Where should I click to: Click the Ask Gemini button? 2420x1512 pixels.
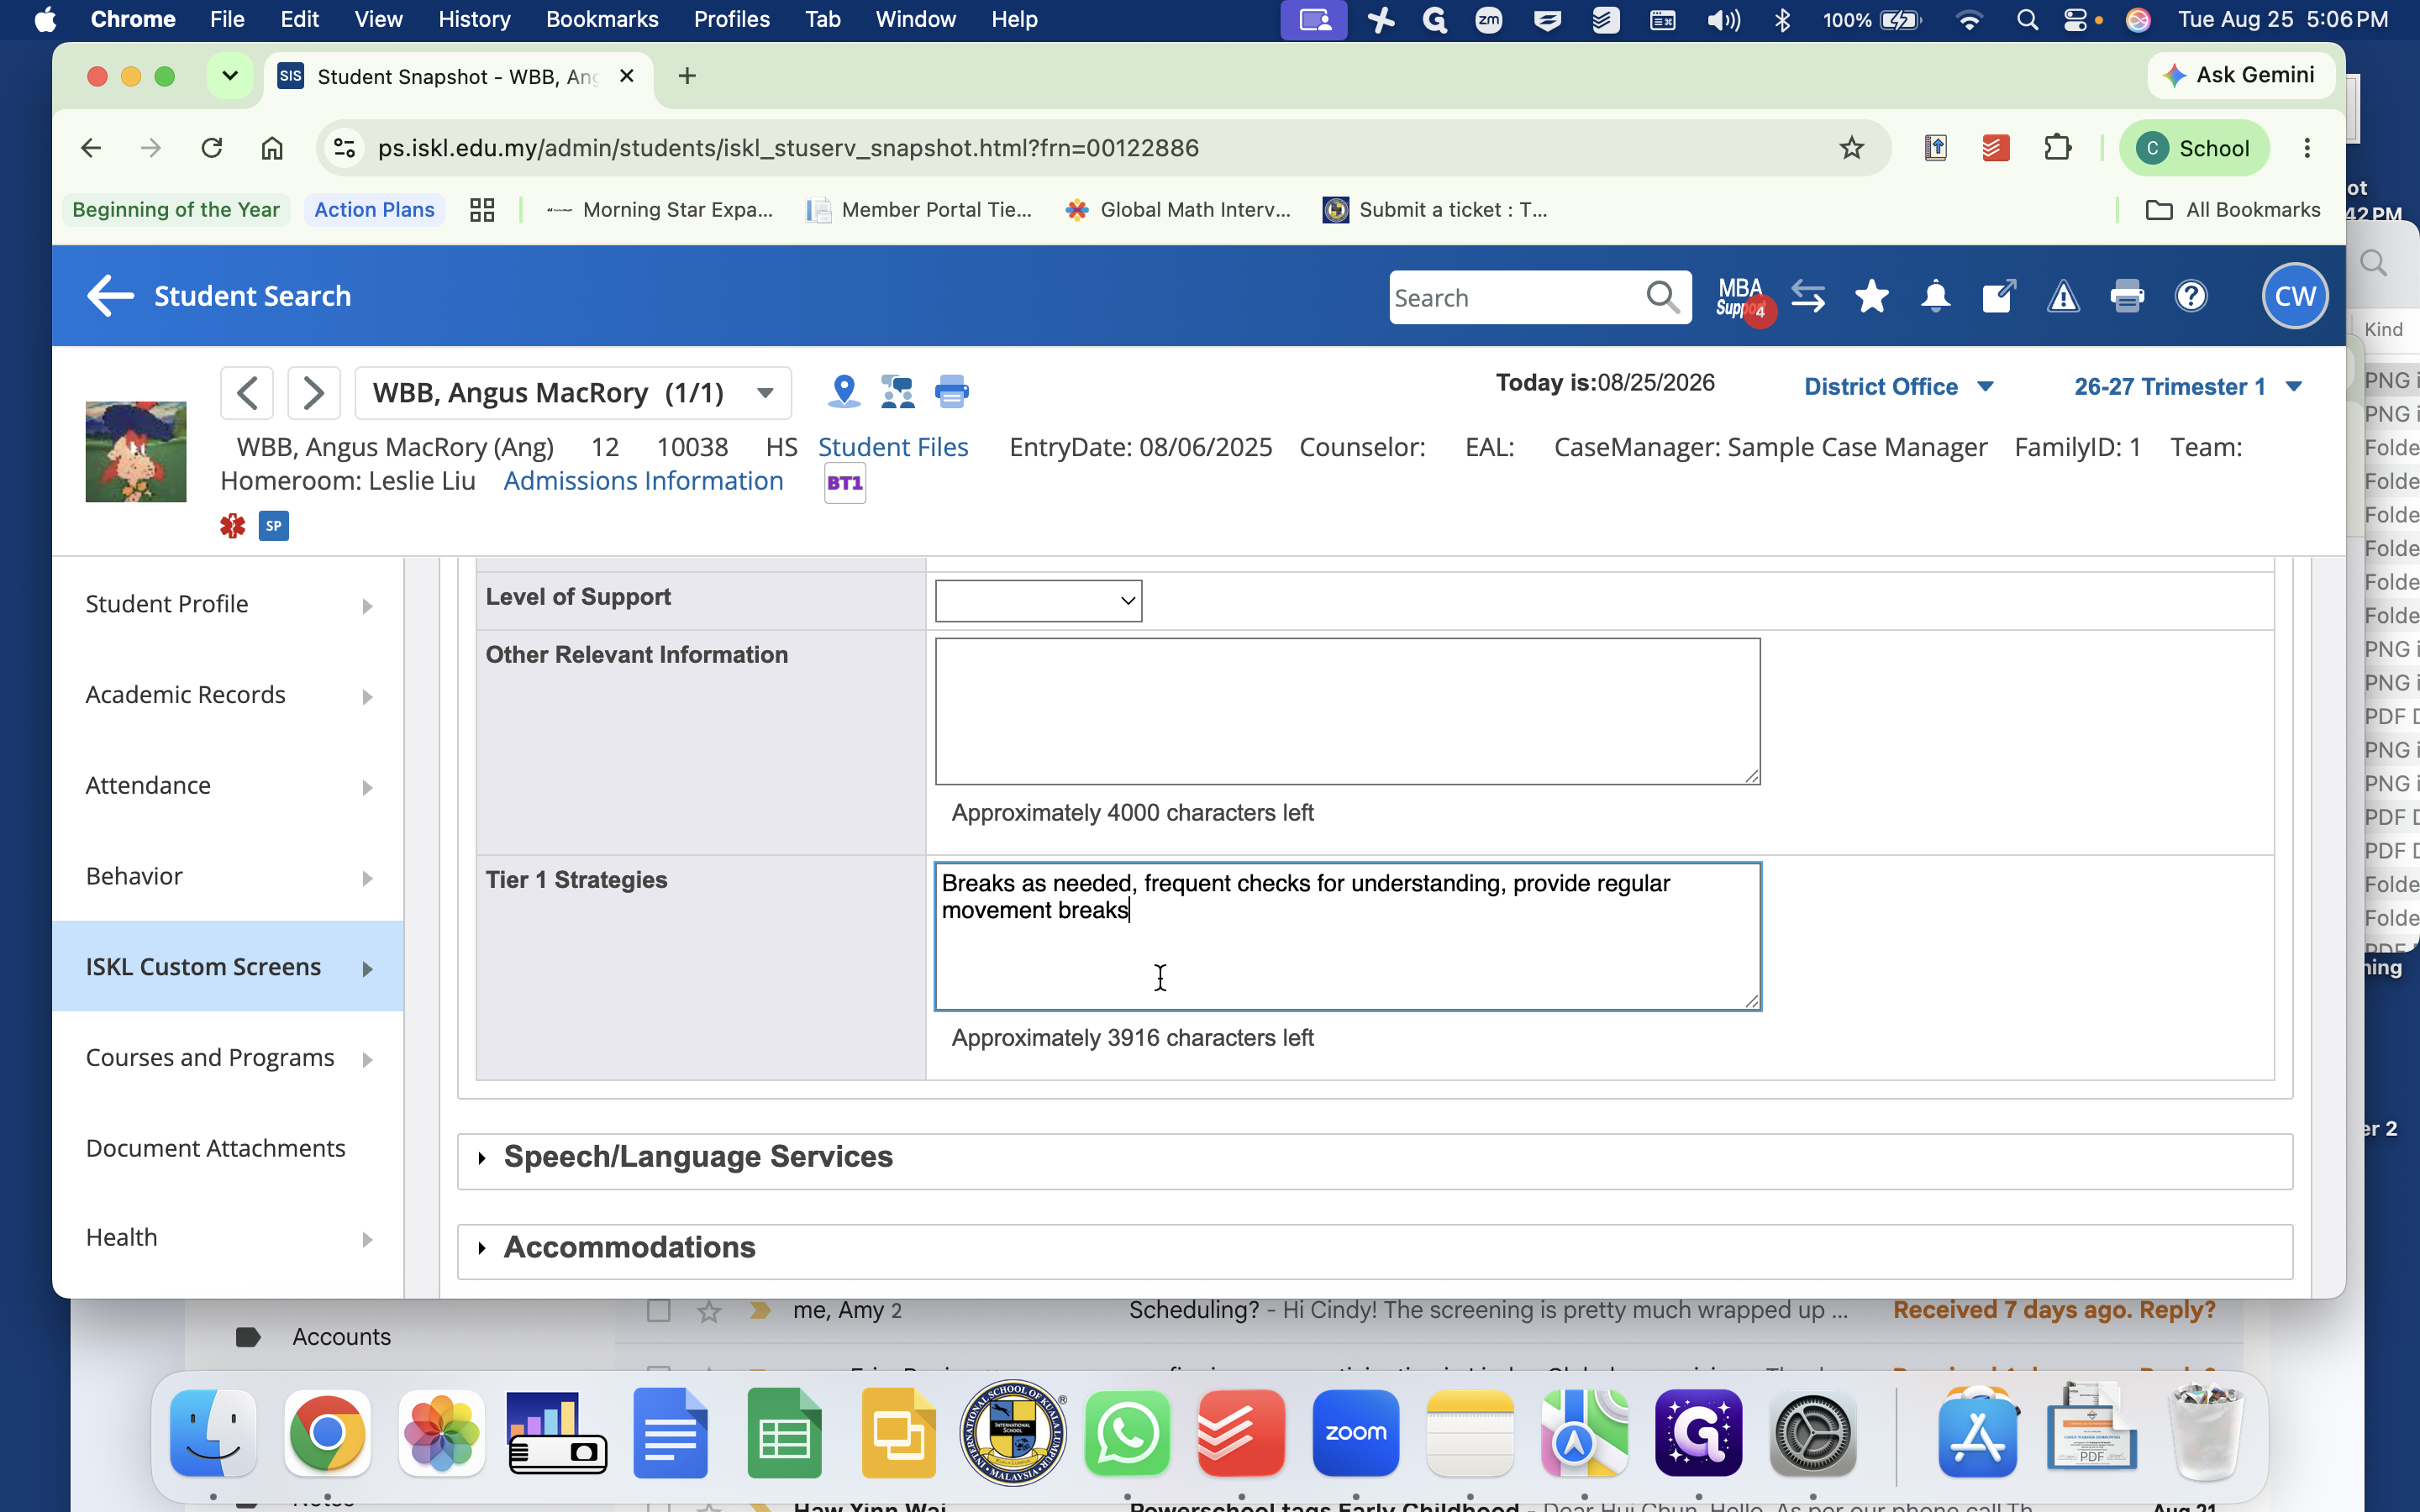point(2240,75)
